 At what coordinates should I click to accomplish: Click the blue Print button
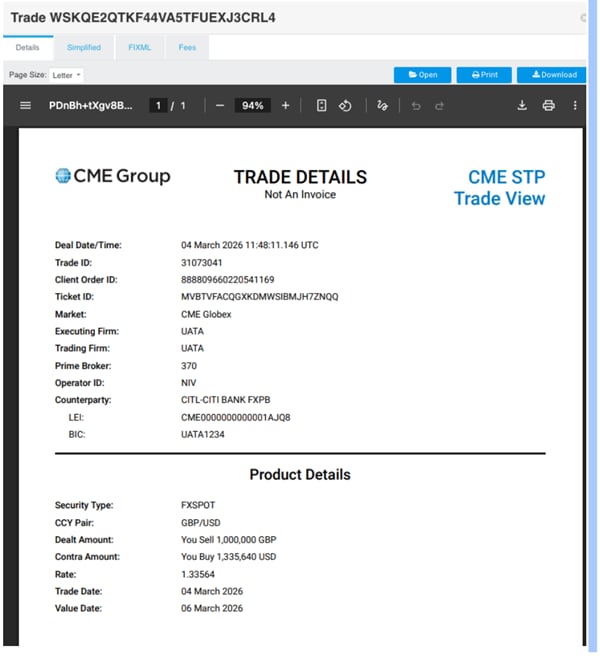(484, 75)
